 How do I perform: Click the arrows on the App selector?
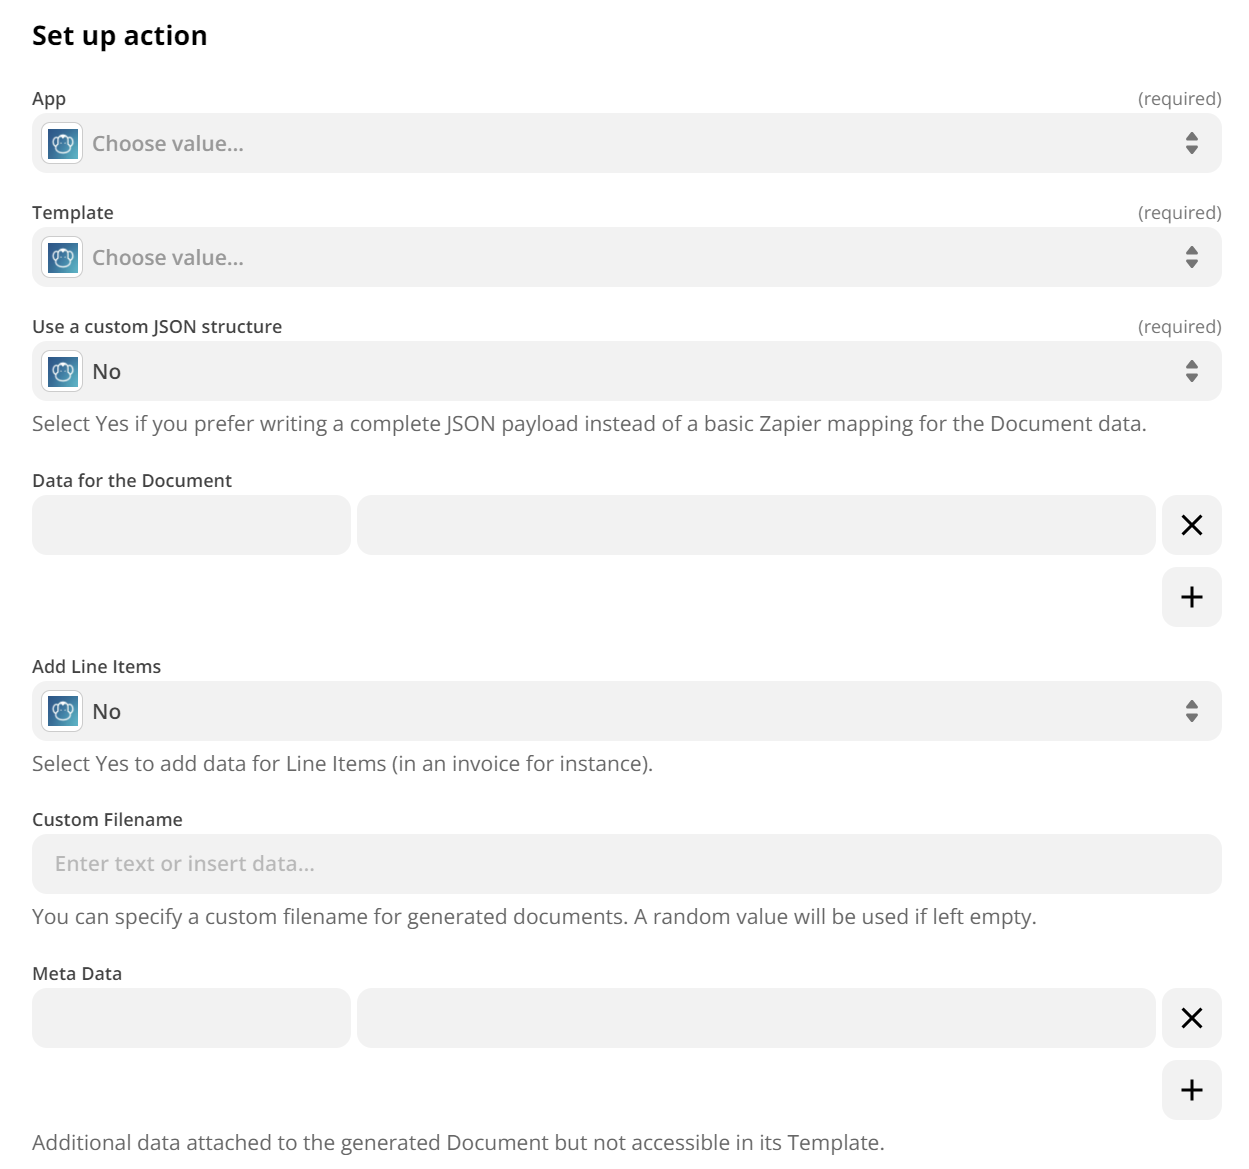(x=1191, y=143)
